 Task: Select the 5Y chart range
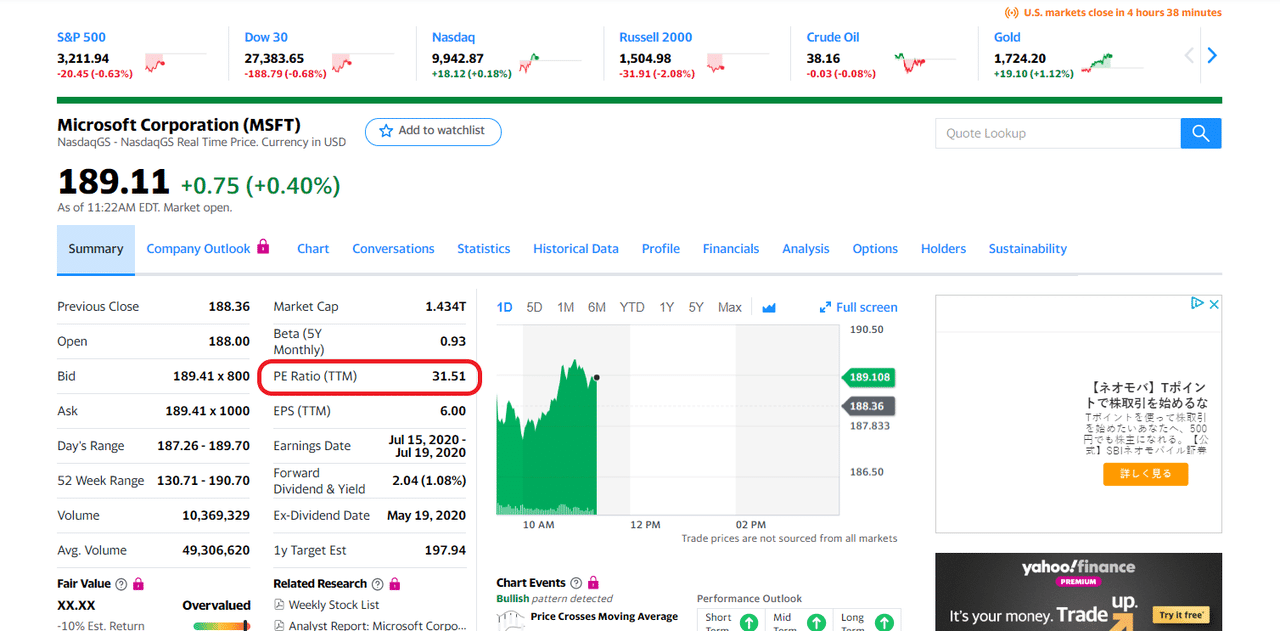click(697, 308)
